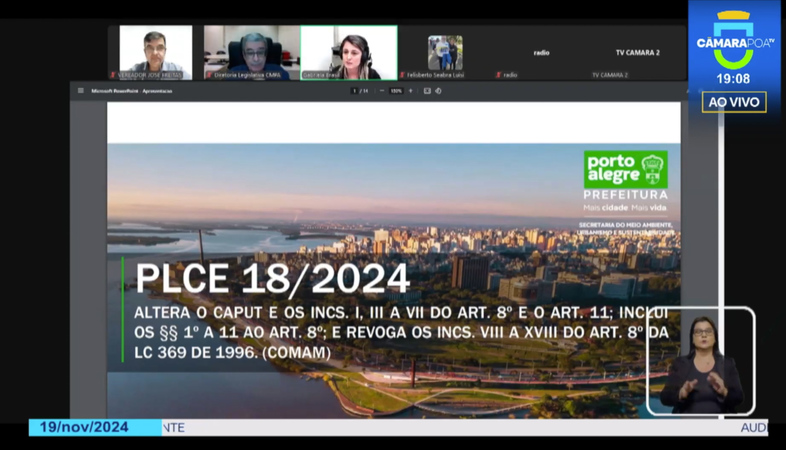Edit the current page number field
Screen dimensions: 786x450
point(355,91)
